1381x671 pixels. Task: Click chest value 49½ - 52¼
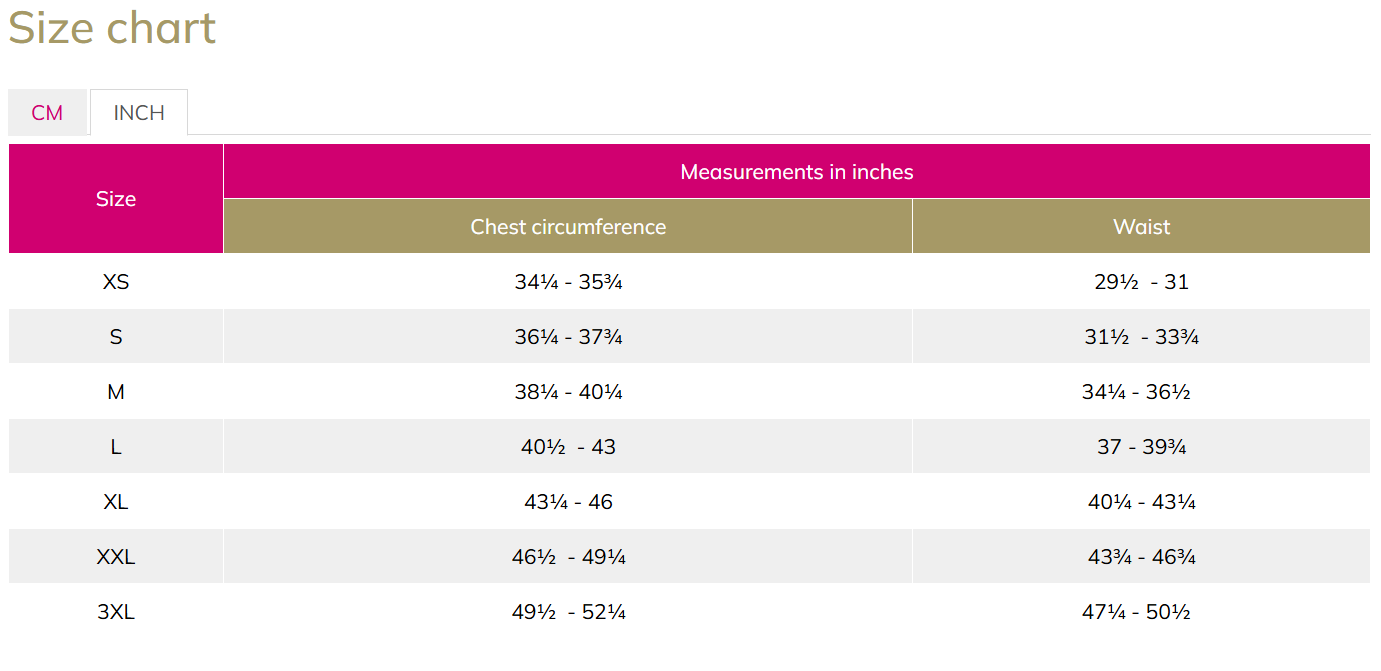tap(568, 612)
